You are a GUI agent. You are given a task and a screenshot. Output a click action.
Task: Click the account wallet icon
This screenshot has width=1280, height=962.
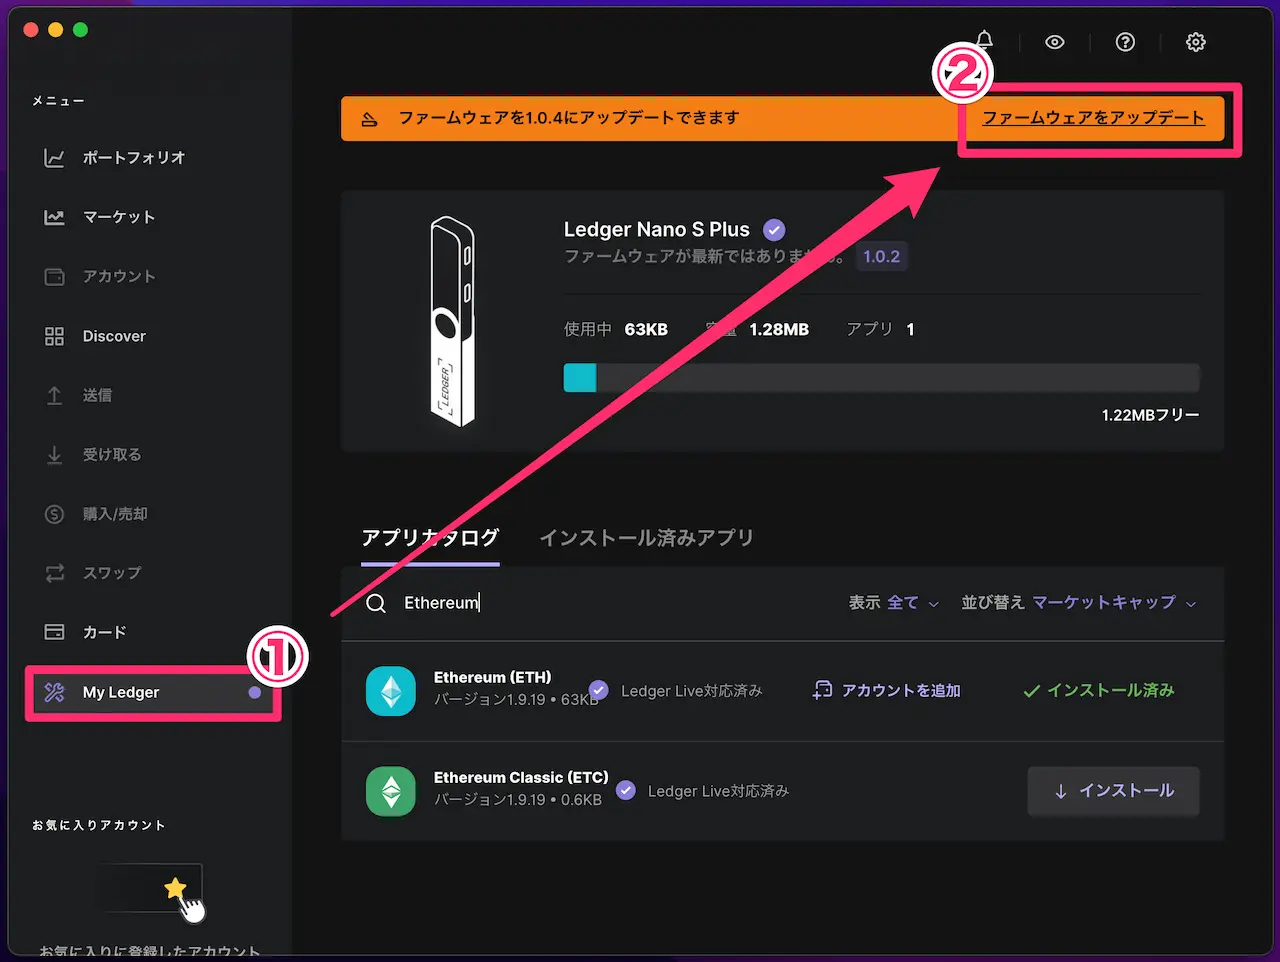point(54,276)
